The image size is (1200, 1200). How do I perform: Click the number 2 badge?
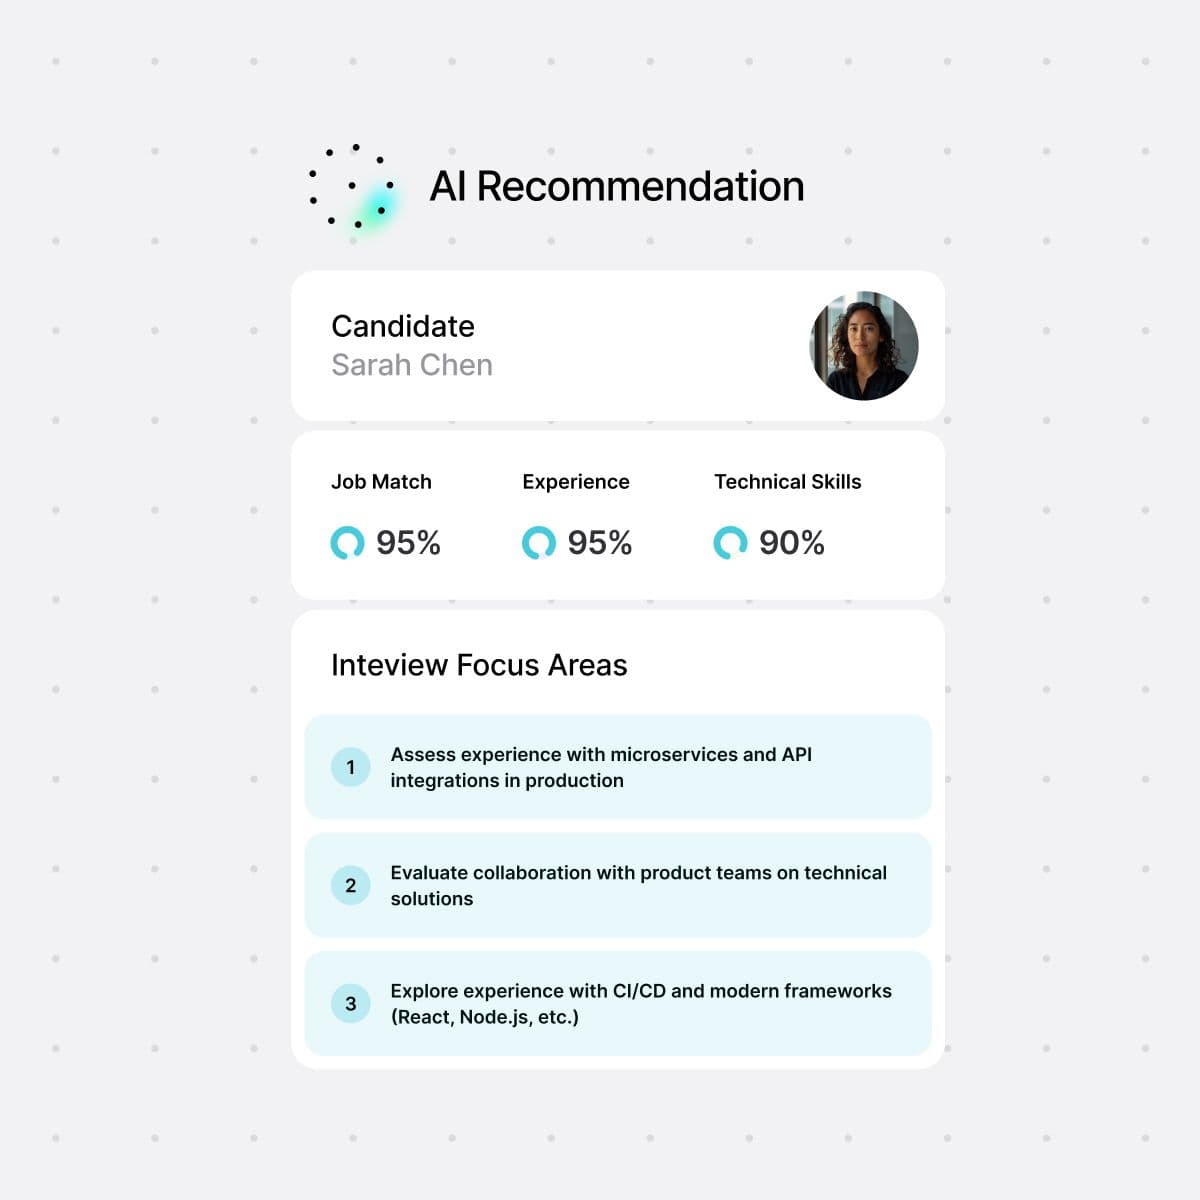pyautogui.click(x=350, y=885)
